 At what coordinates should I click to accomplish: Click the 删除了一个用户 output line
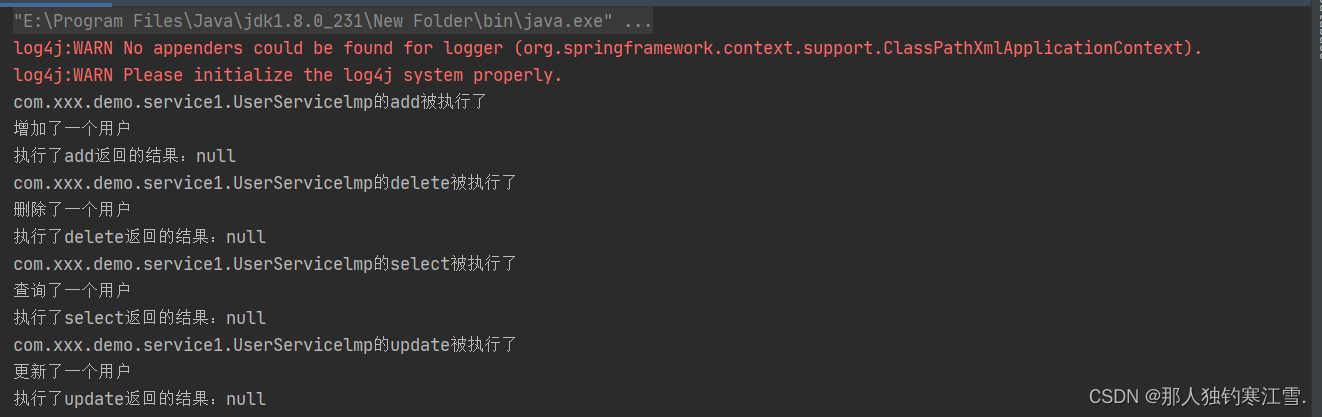point(72,210)
